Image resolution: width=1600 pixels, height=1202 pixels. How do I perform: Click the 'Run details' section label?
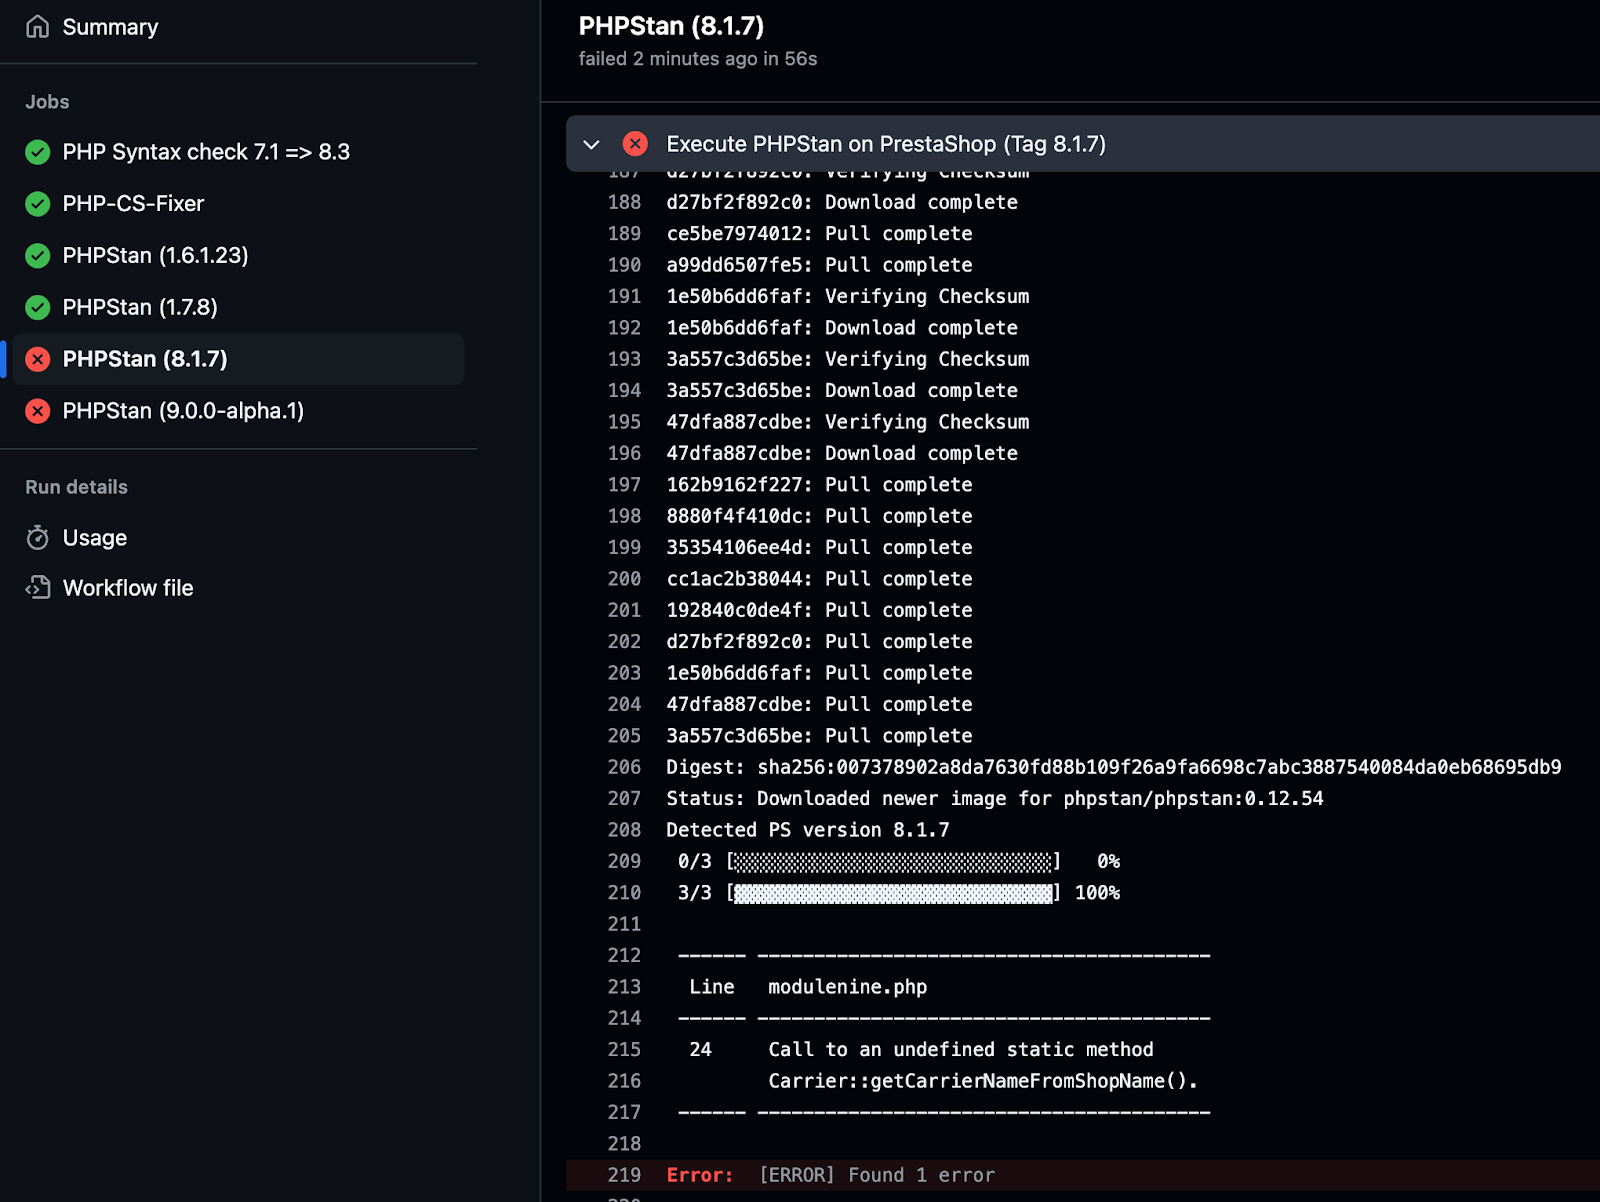click(x=77, y=487)
